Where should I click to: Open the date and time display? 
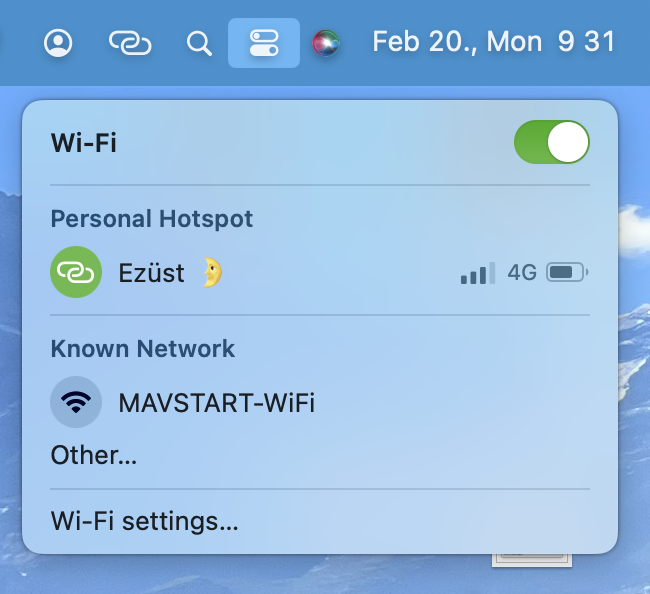[x=493, y=42]
